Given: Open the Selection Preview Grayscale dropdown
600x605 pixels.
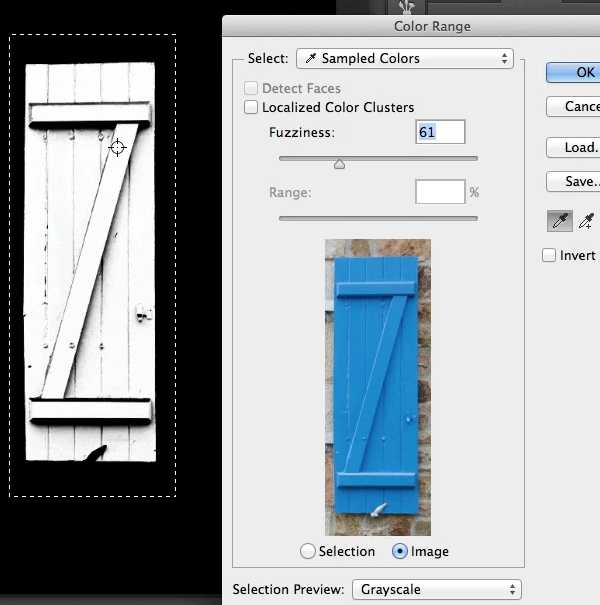Looking at the screenshot, I should [x=436, y=589].
